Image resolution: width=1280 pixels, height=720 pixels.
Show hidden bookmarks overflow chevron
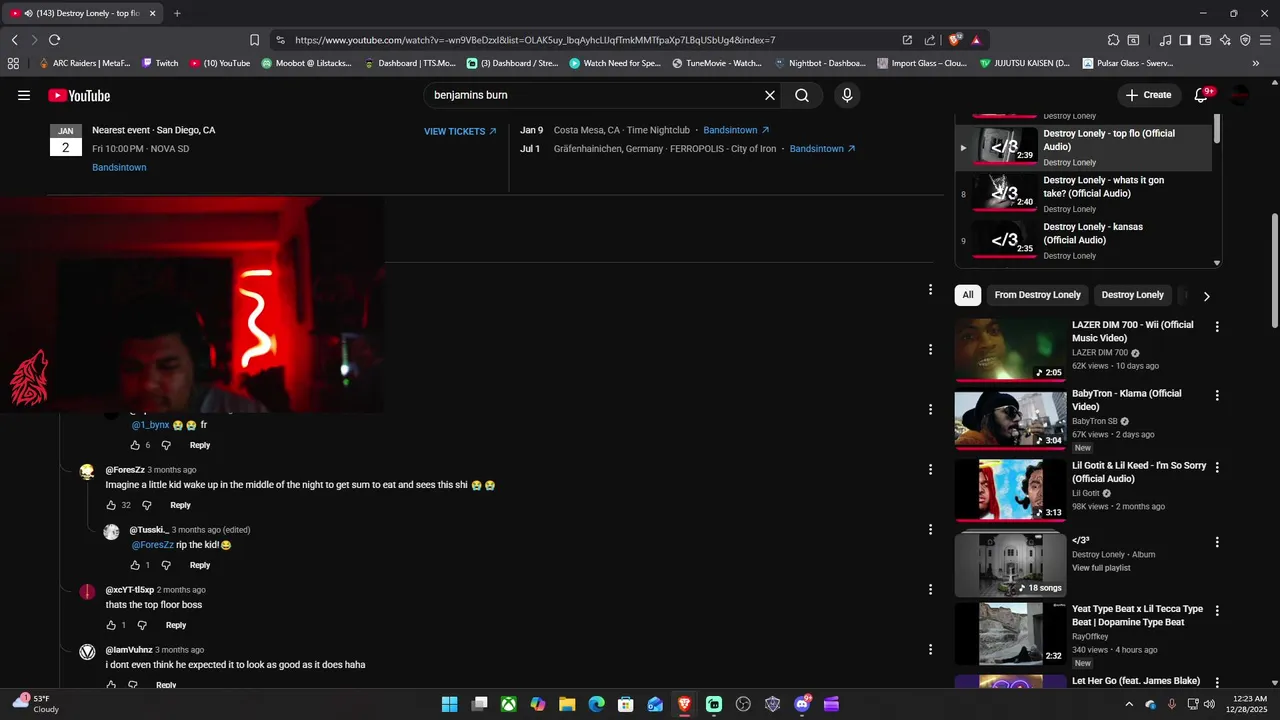click(x=1256, y=63)
